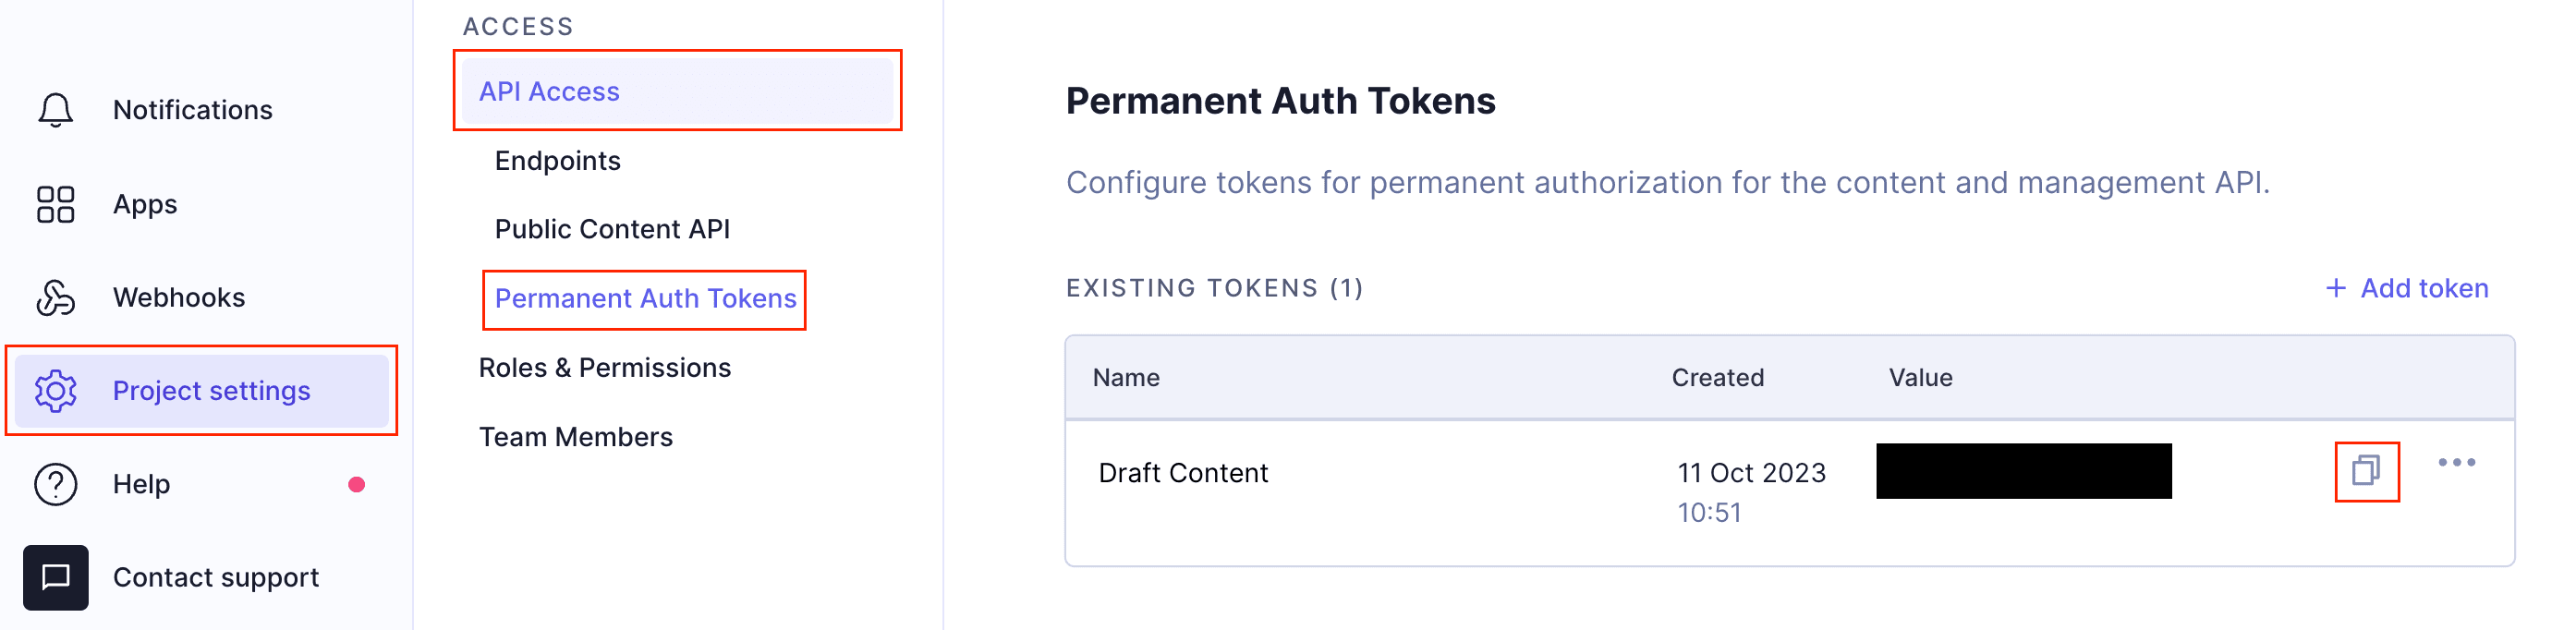Open the Help question mark icon

[55, 484]
